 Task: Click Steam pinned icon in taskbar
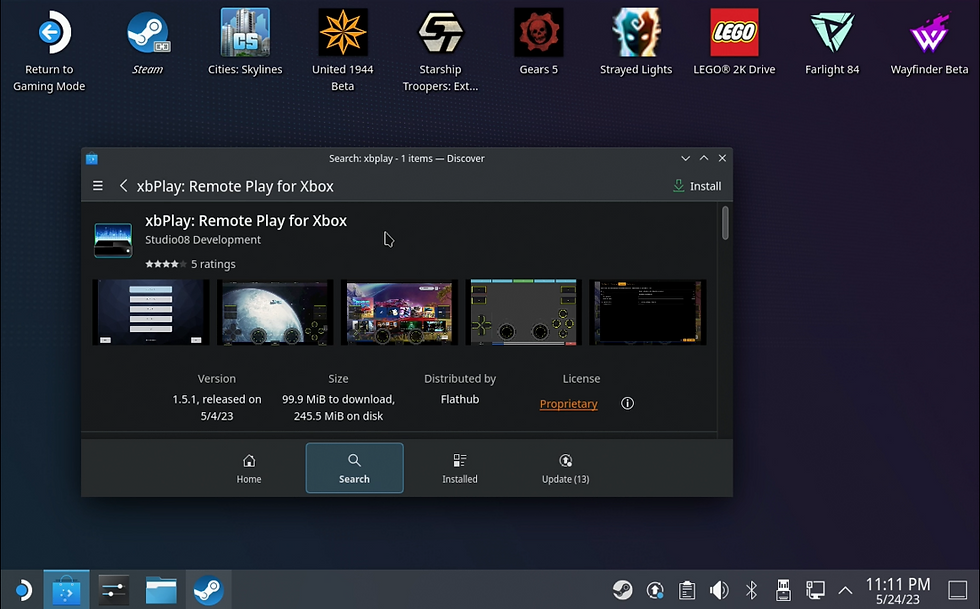point(208,590)
